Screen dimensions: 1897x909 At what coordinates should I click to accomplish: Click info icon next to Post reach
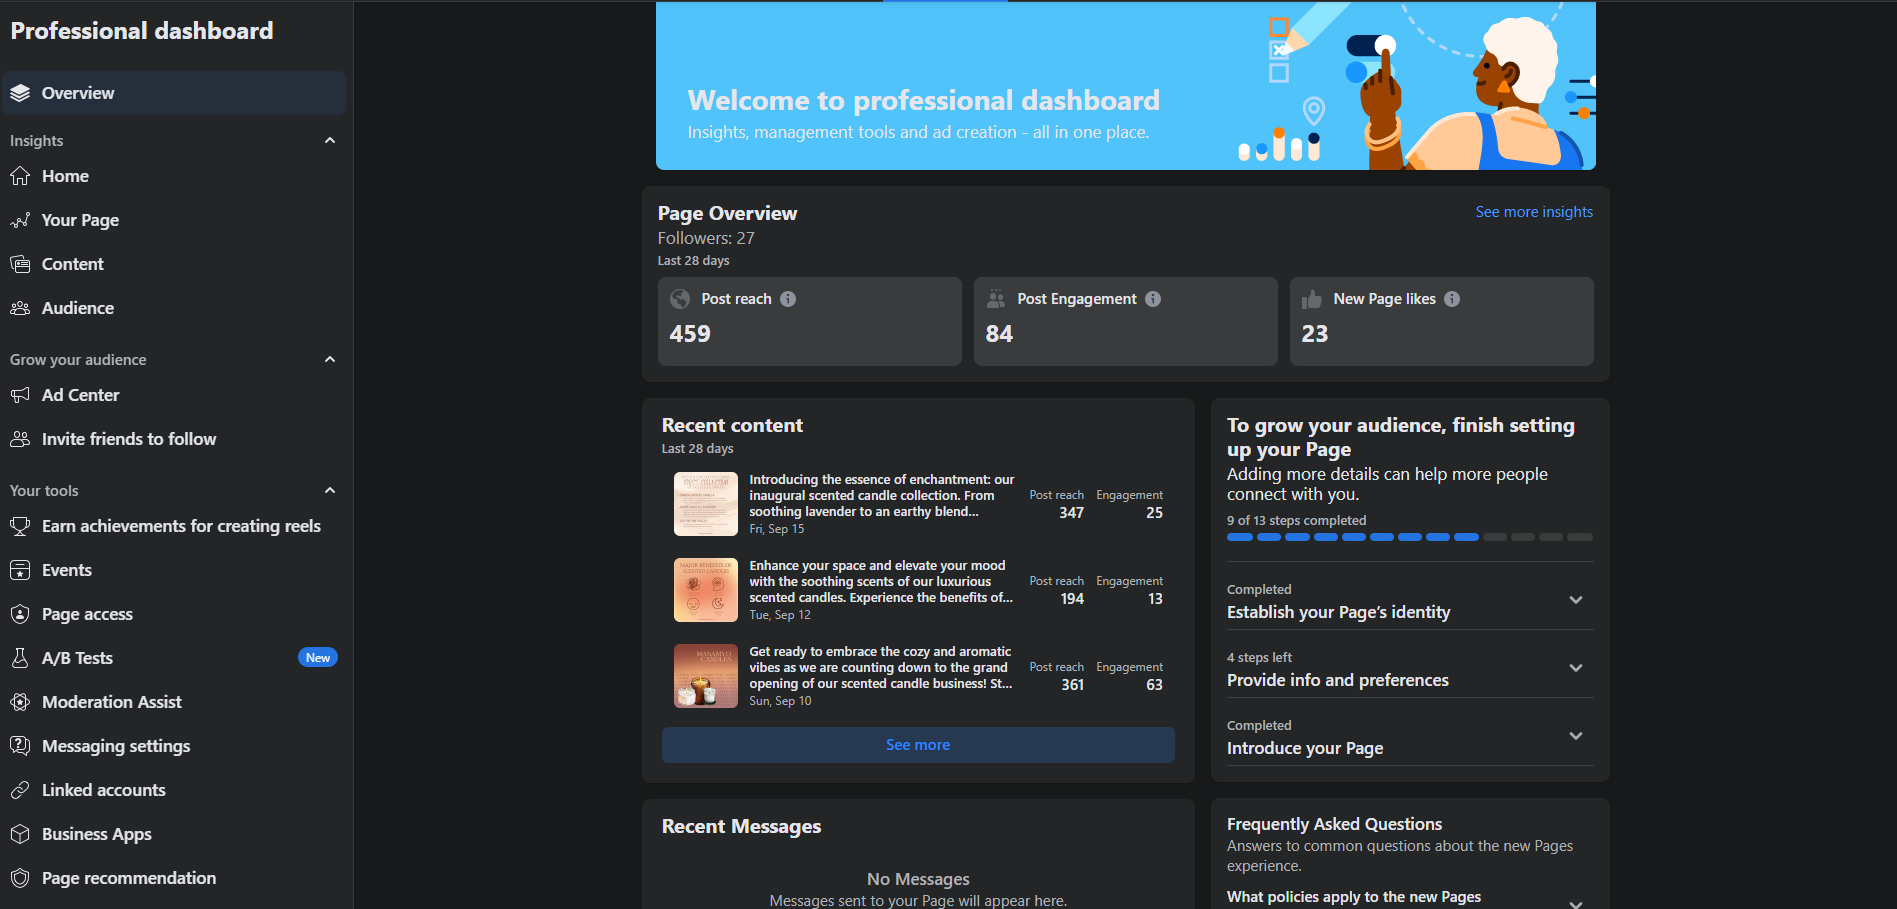click(x=788, y=299)
